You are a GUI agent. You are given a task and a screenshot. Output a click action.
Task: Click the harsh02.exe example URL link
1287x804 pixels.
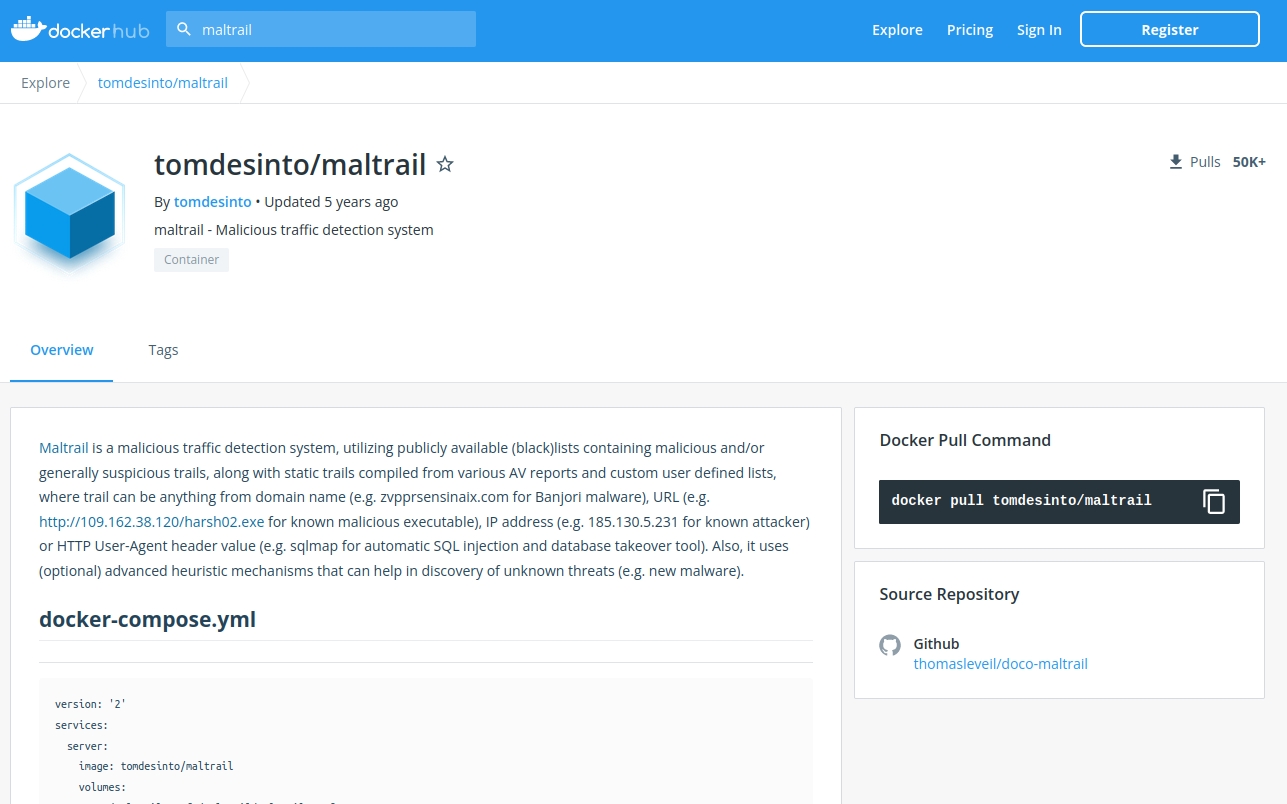[152, 522]
